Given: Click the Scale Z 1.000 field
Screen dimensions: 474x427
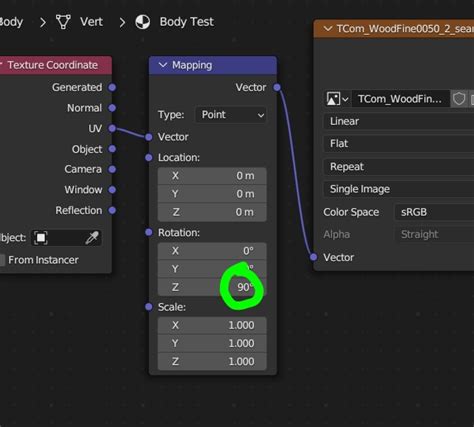Looking at the screenshot, I should pyautogui.click(x=212, y=362).
